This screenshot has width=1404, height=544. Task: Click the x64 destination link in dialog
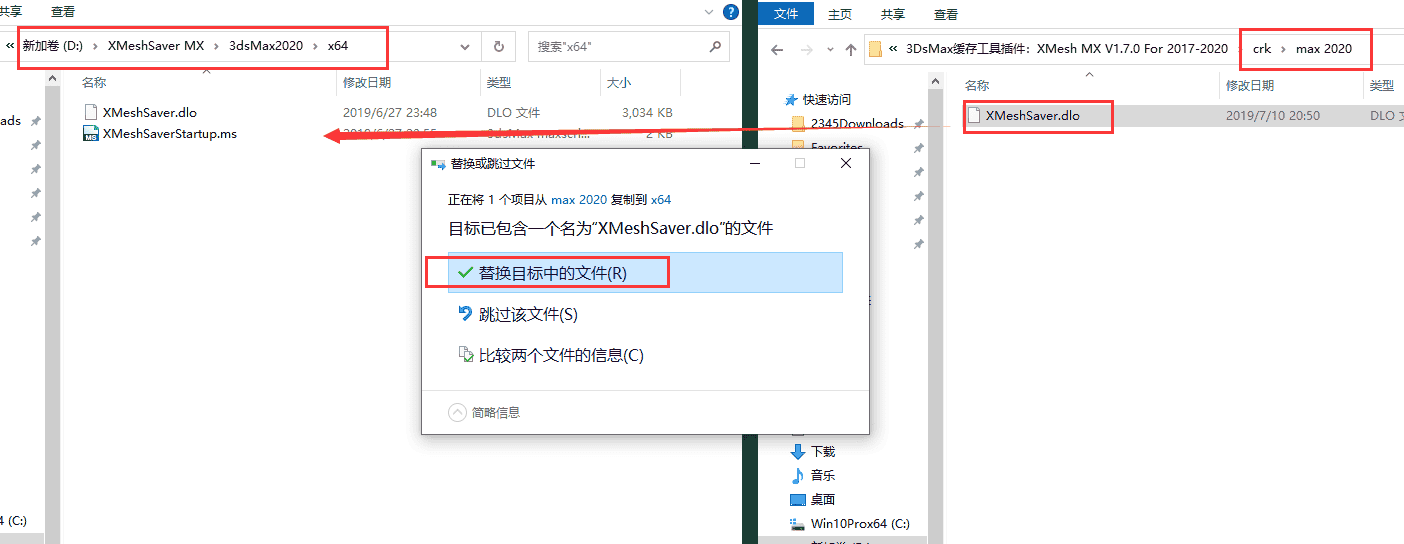coord(661,200)
